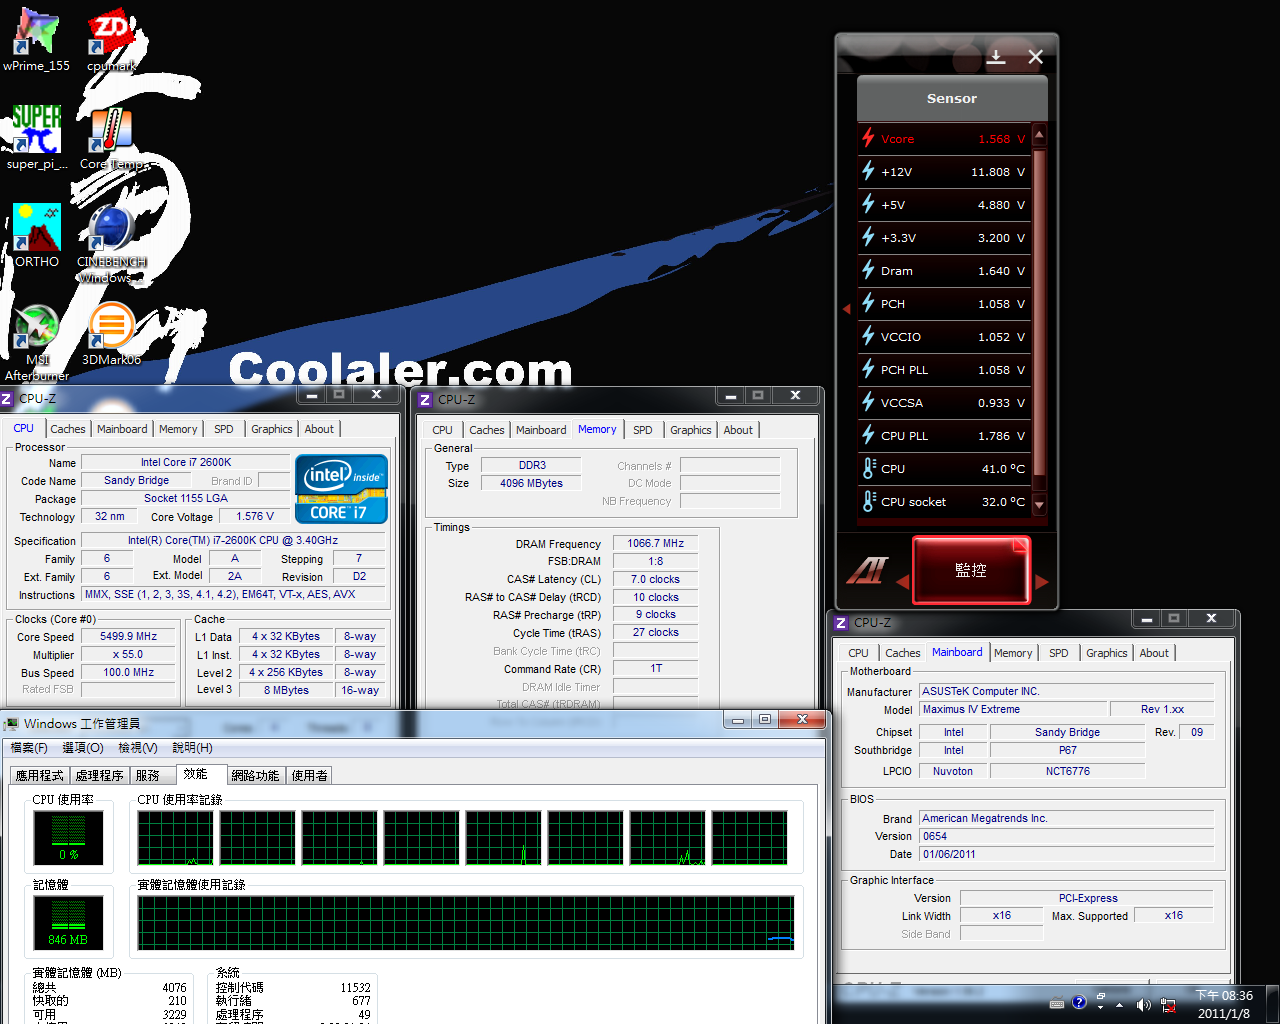Viewport: 1280px width, 1024px height.
Task: Open the SPD tab in the CPU-Z Memory window
Action: click(643, 430)
